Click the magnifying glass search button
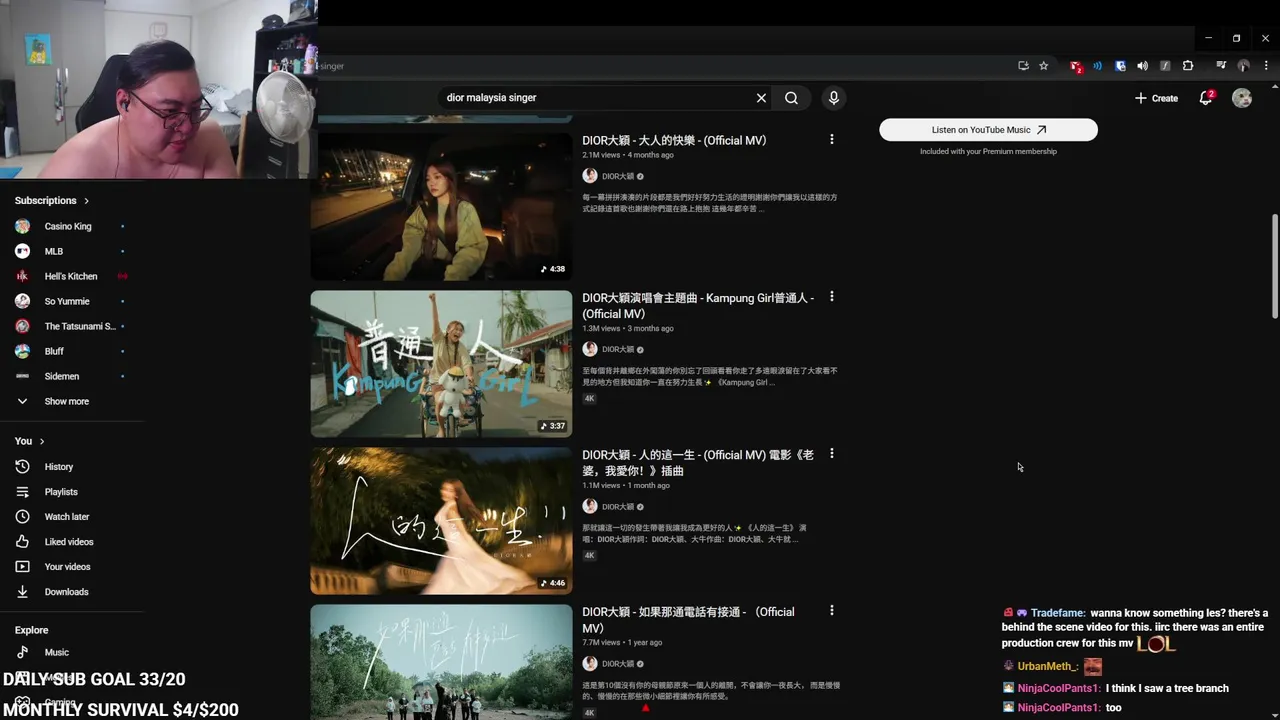1280x720 pixels. click(791, 98)
